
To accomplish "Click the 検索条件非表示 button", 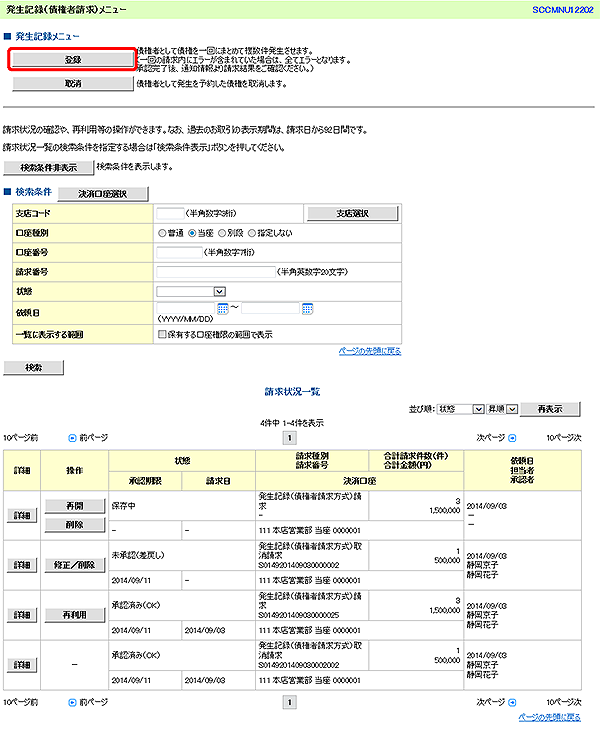I will point(48,168).
